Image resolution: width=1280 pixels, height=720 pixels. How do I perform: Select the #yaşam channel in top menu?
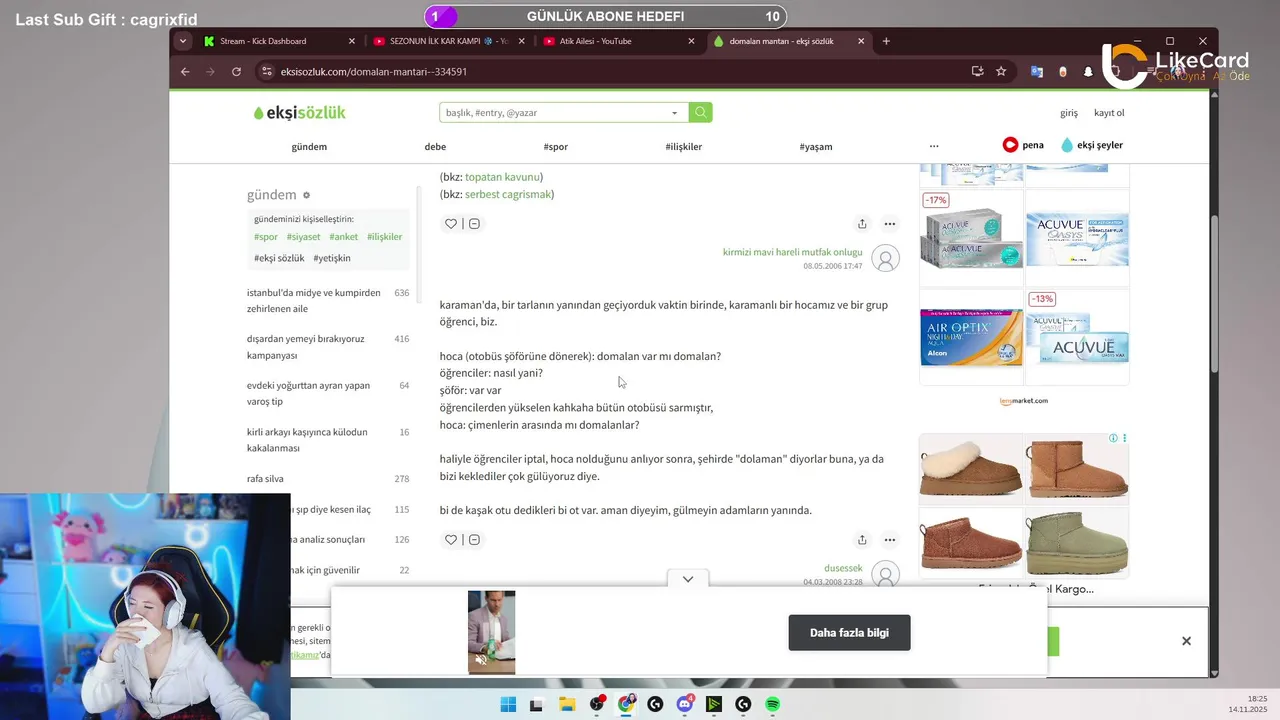click(x=816, y=147)
